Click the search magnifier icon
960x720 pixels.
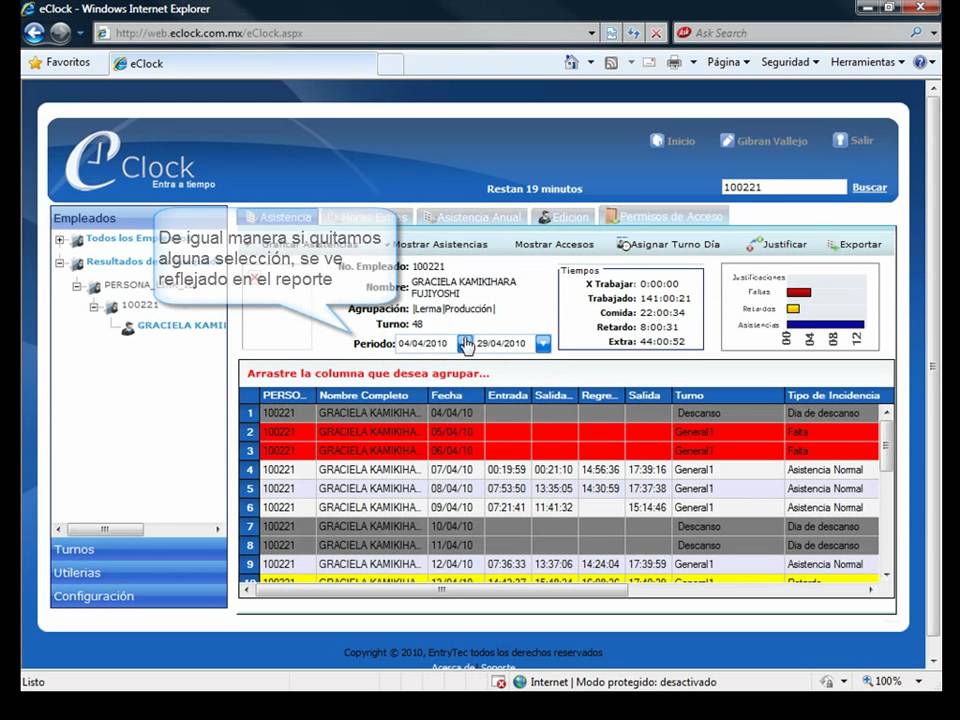click(x=916, y=32)
